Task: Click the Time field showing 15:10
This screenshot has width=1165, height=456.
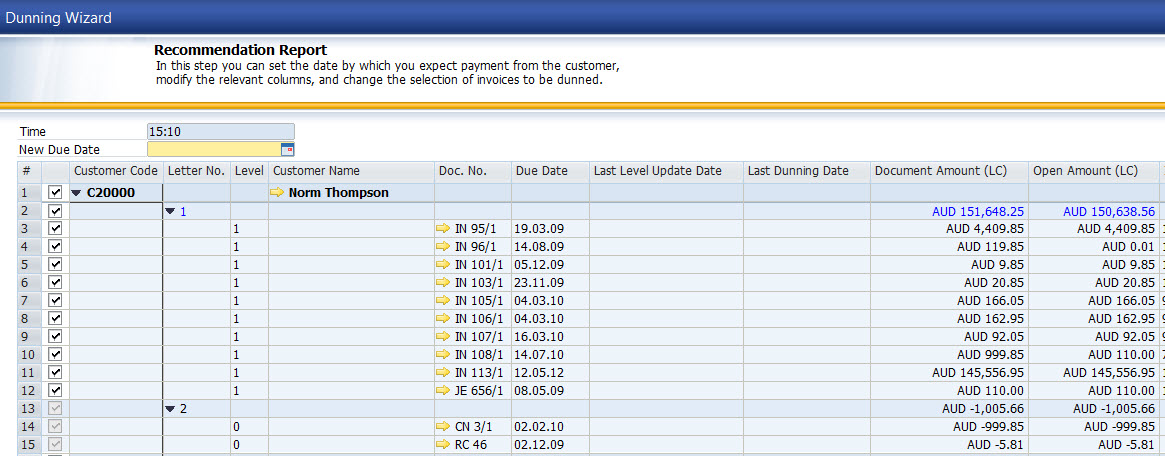Action: point(220,131)
